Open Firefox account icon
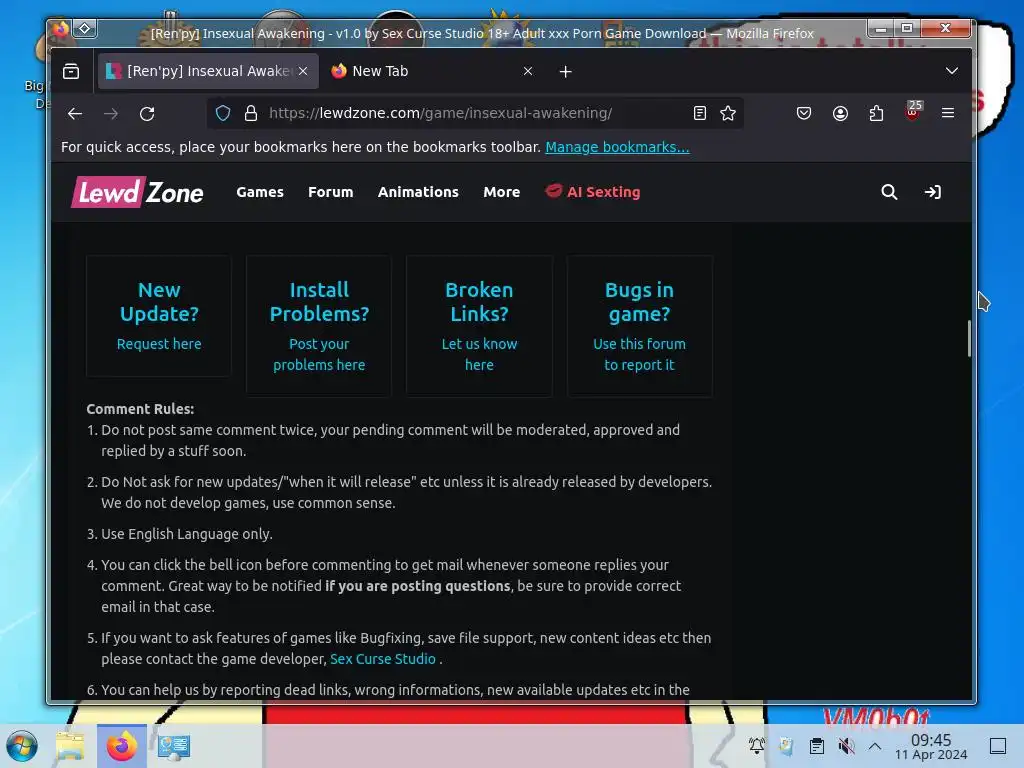Screen dimensions: 1024x768 tap(840, 114)
